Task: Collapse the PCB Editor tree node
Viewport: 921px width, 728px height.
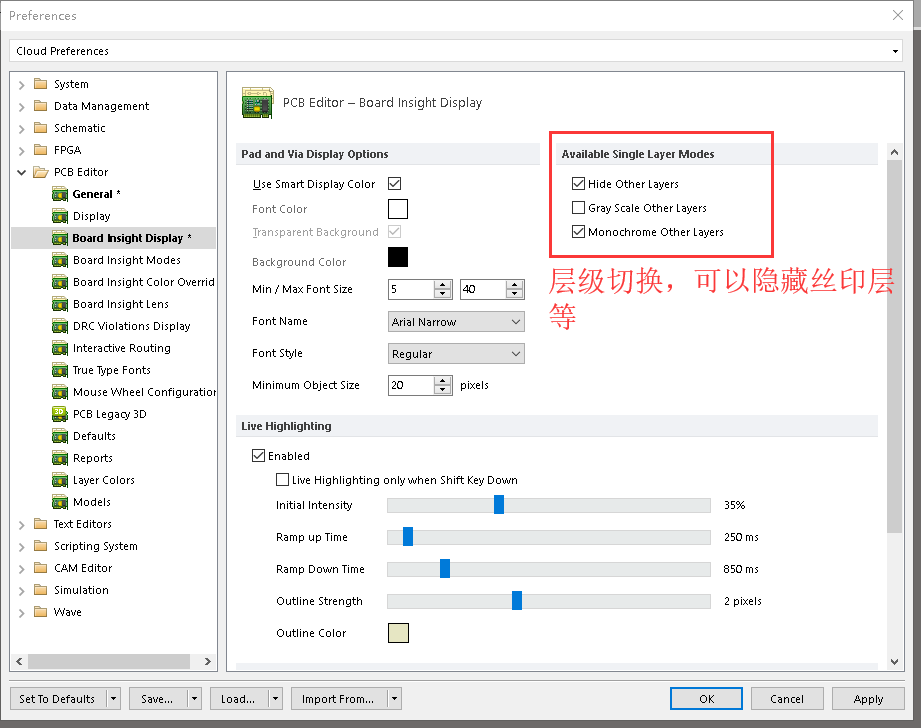Action: [x=22, y=172]
